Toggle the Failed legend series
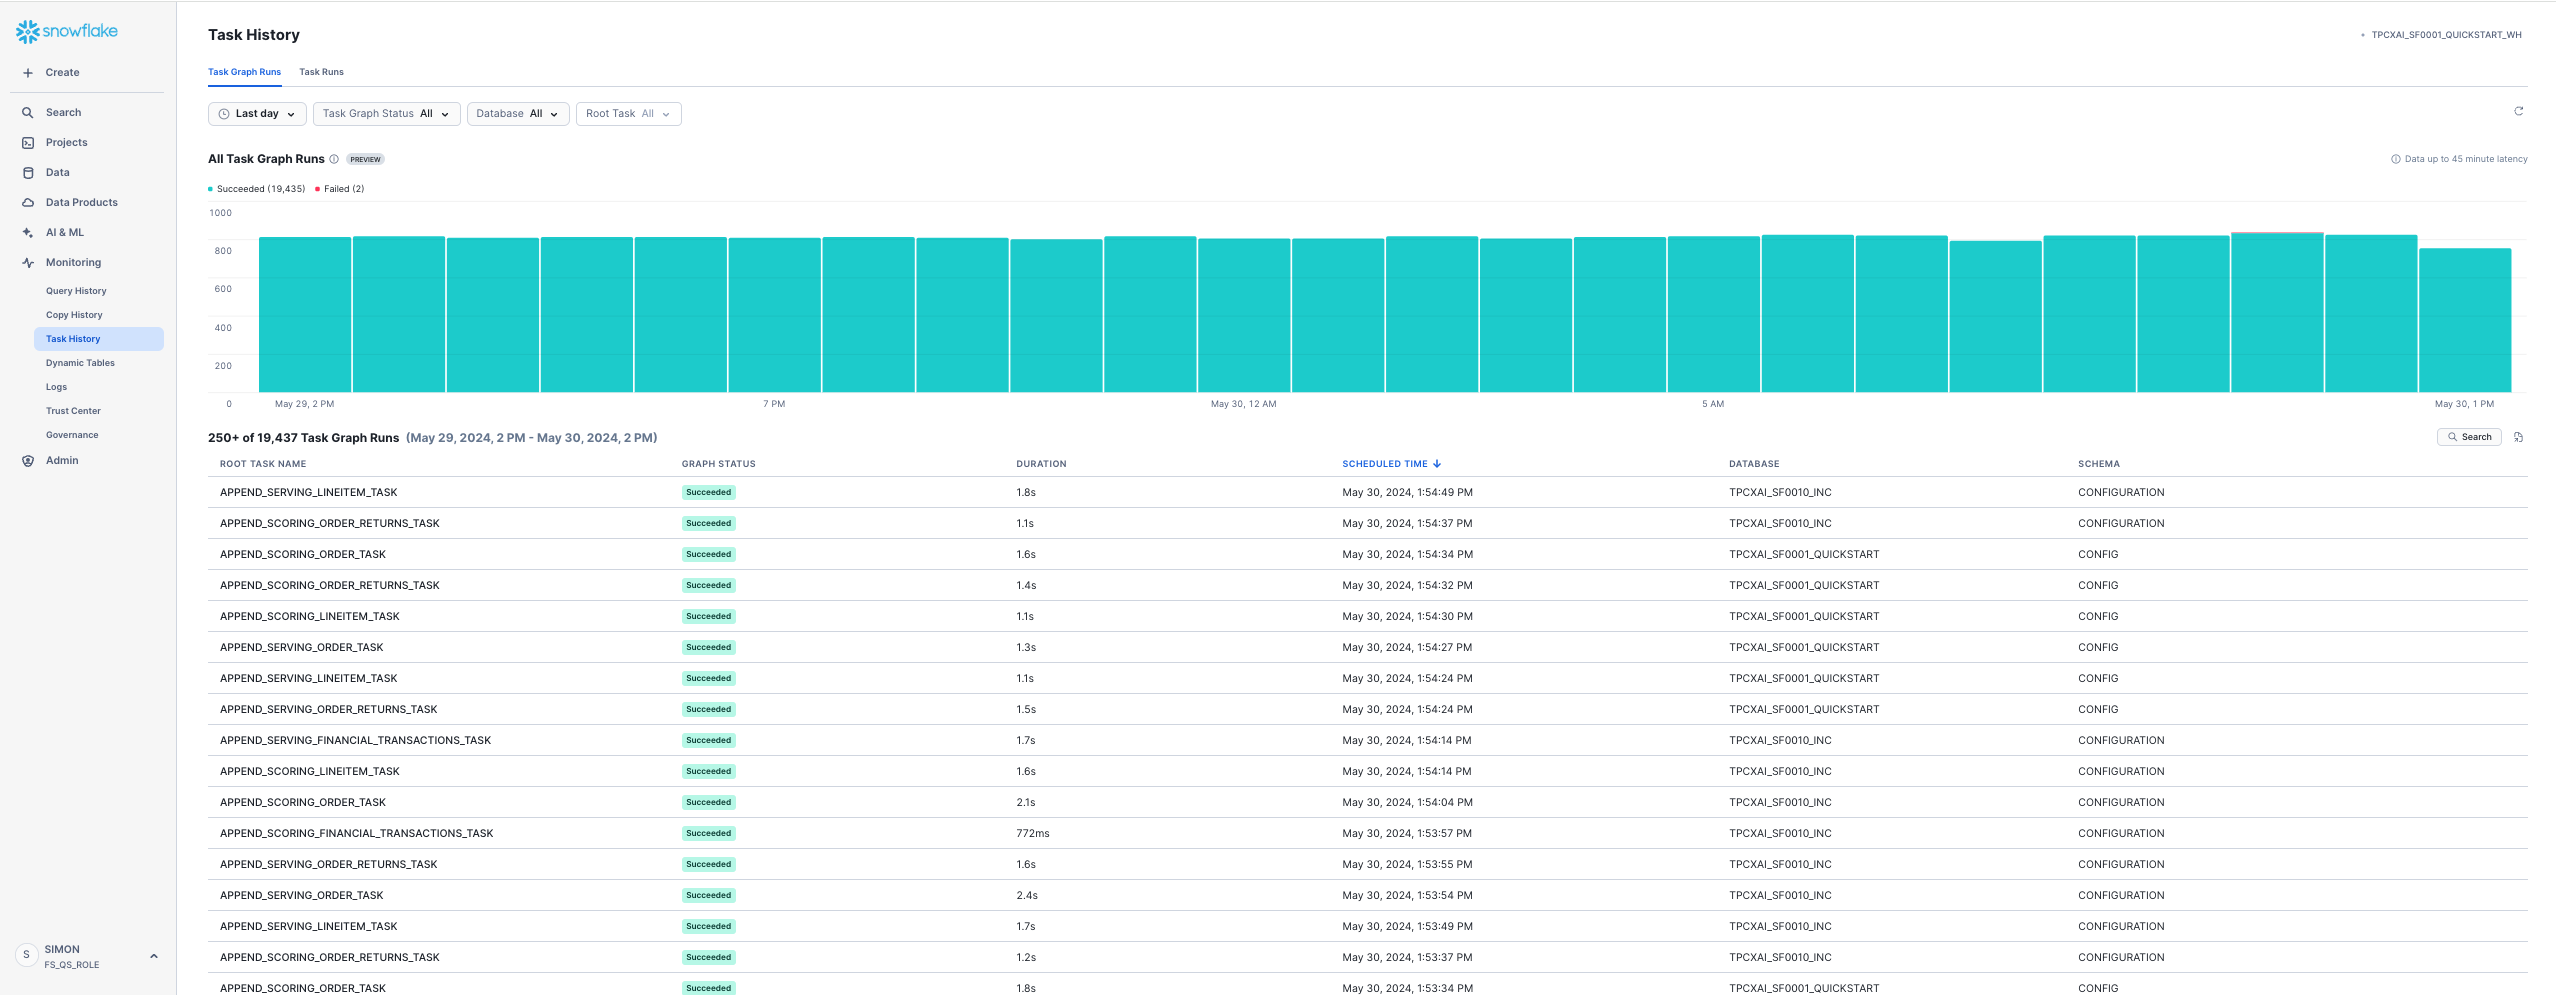This screenshot has height=995, width=2556. coord(341,189)
